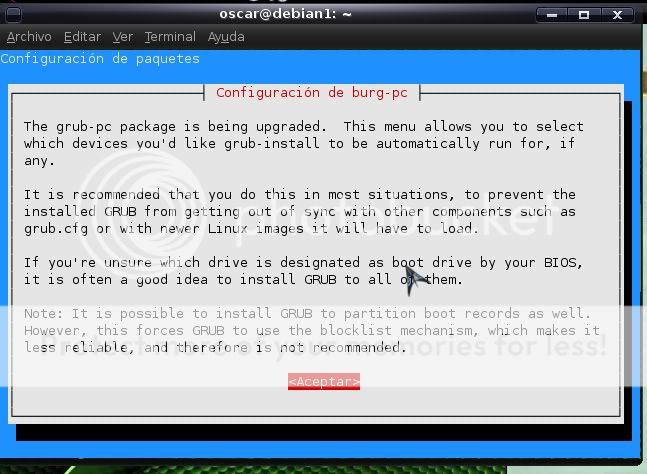Click the line starting 'However, this forces GRUB'
Image resolution: width=647 pixels, height=474 pixels.
click(312, 330)
